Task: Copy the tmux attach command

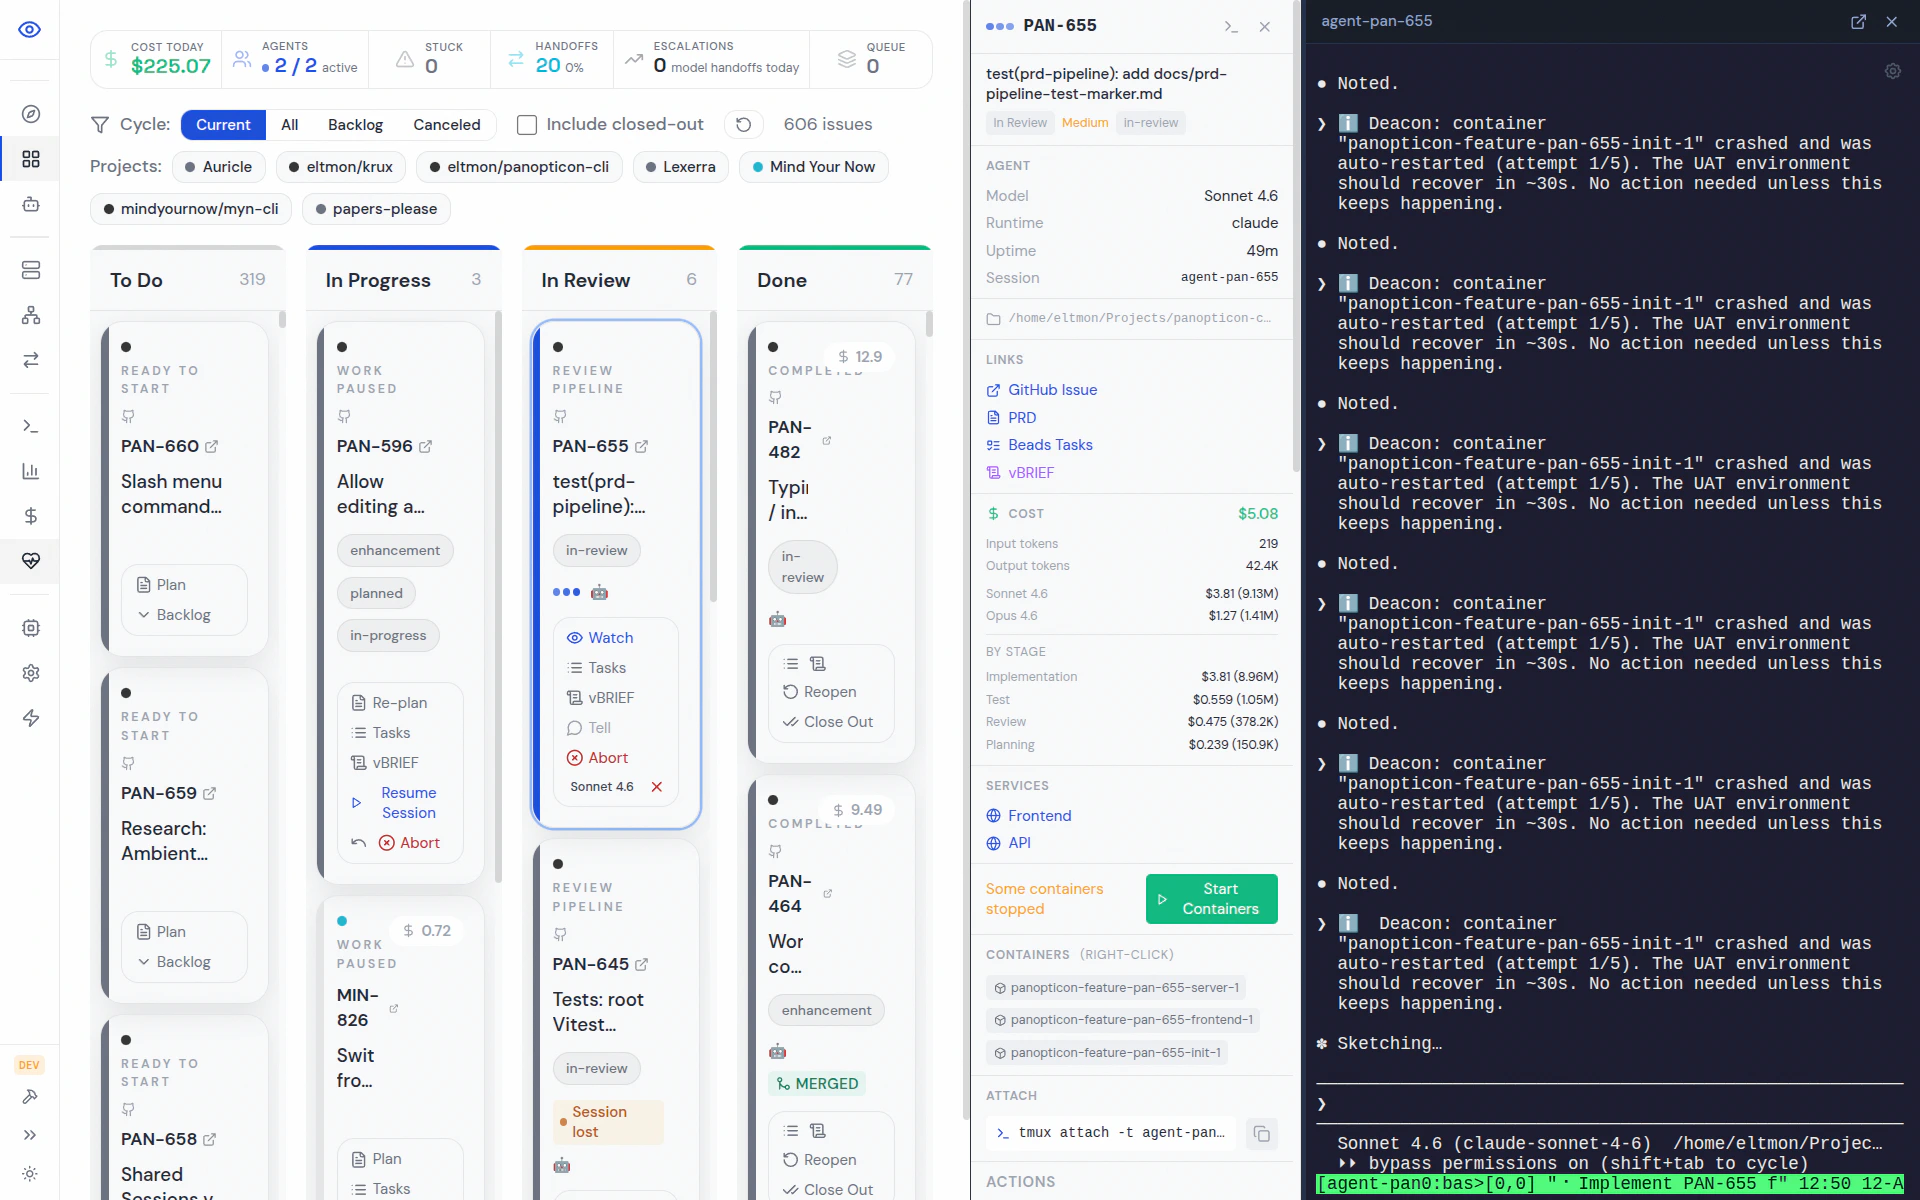Action: [1262, 1134]
